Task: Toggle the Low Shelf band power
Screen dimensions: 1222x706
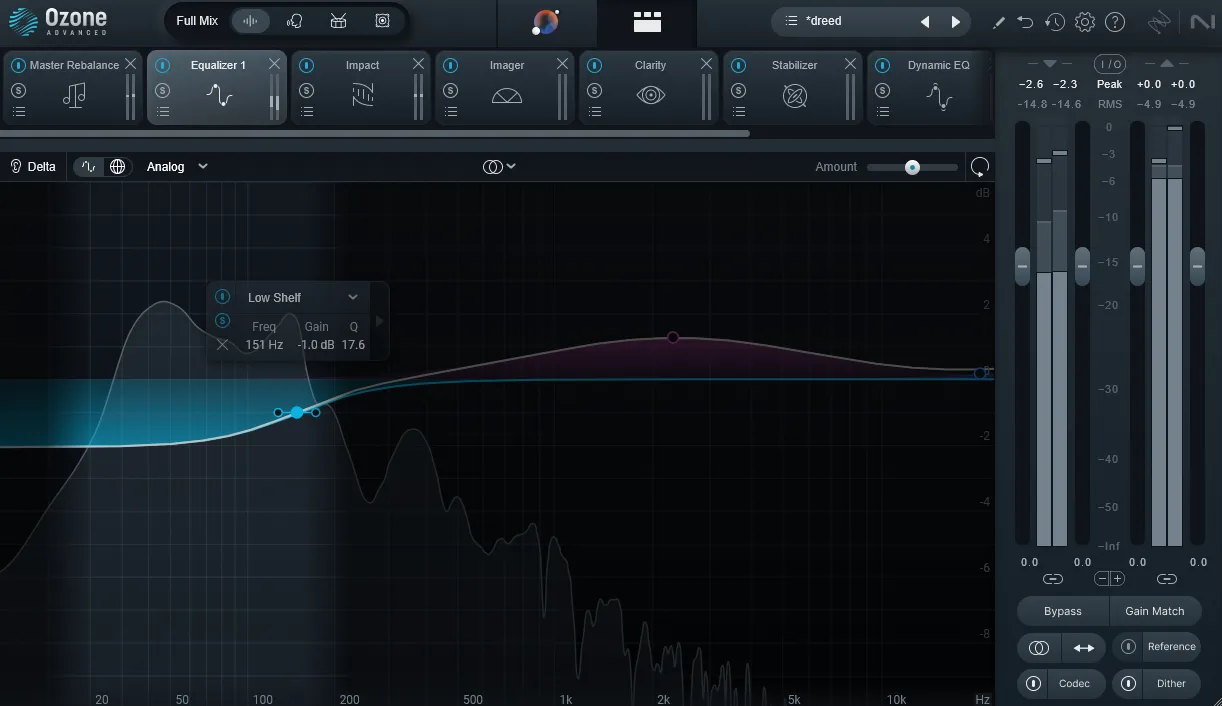Action: pos(223,297)
